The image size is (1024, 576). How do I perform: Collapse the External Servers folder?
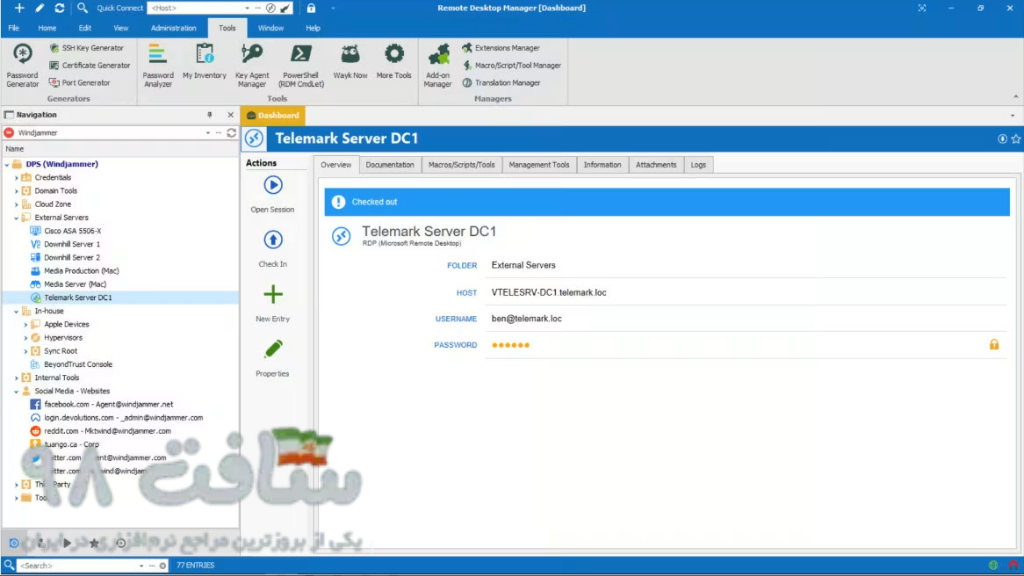(16, 217)
